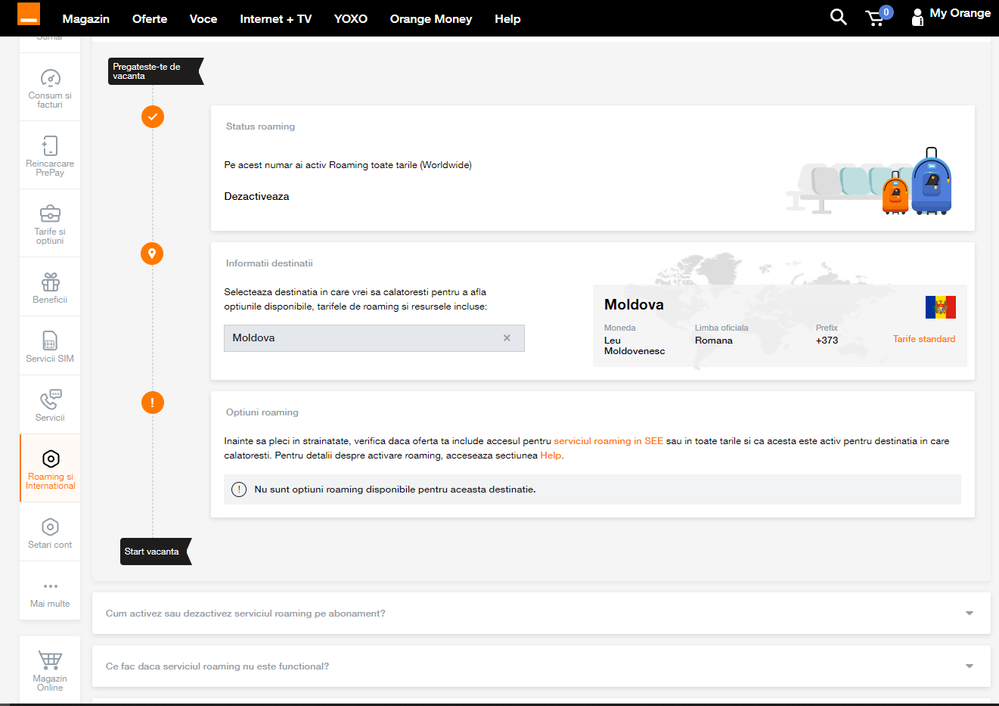Open the shopping cart icon
Screen dimensions: 999x706
(x=877, y=17)
